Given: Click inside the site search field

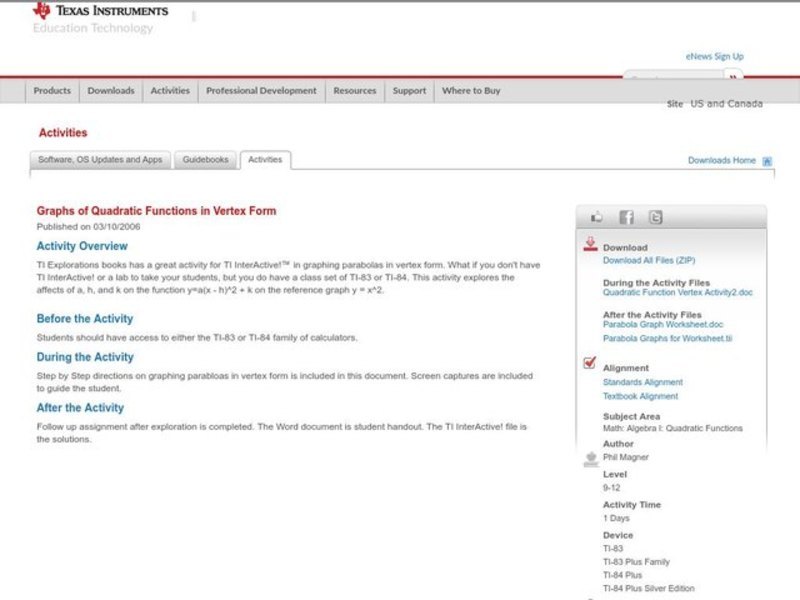Looking at the screenshot, I should click(x=673, y=76).
